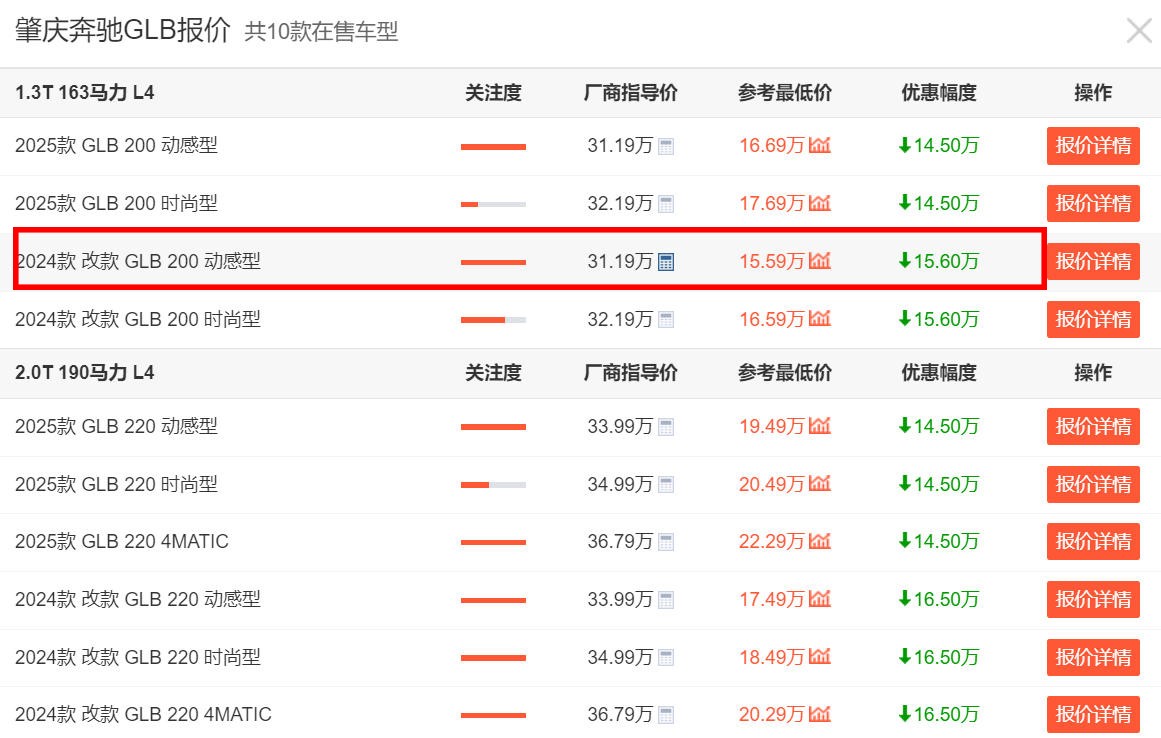View price trend chart icon beside 18.49万

tap(820, 656)
